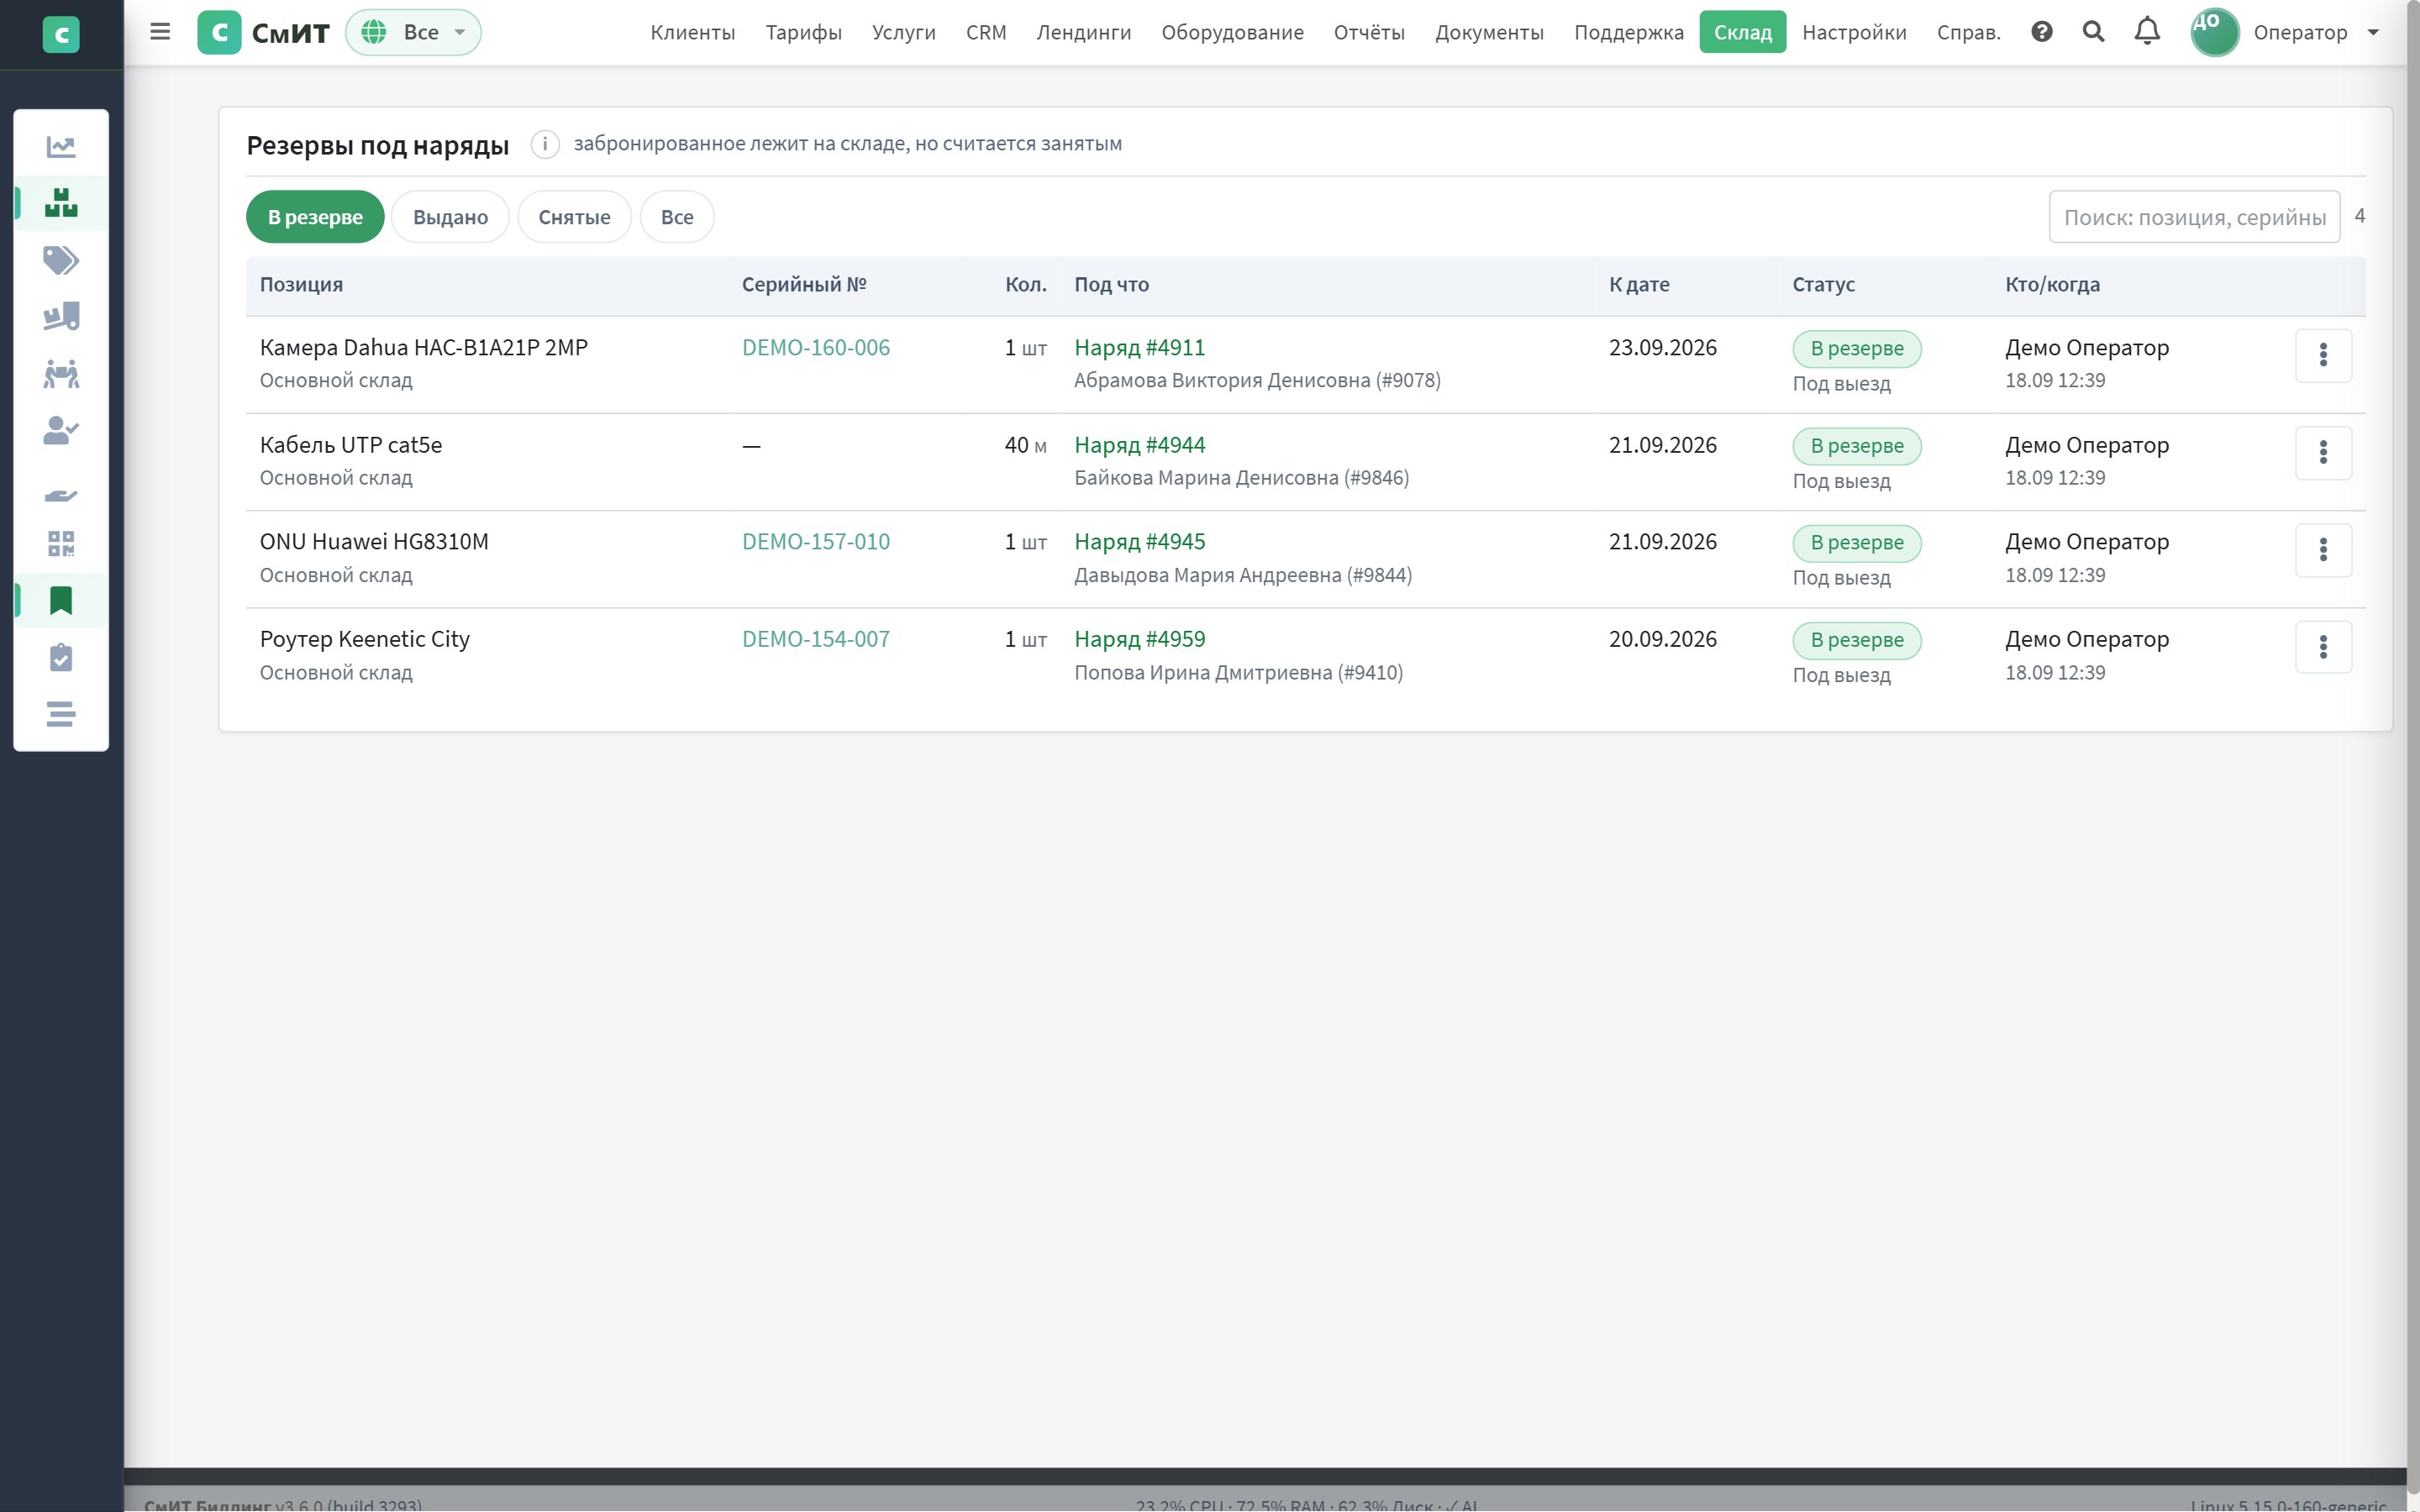Open link Наряд #4944
This screenshot has width=2420, height=1512.
tap(1139, 445)
